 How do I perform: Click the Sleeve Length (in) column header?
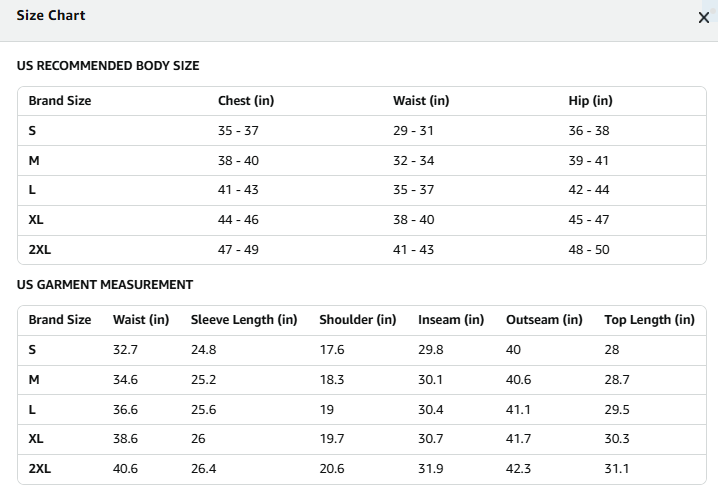tap(244, 320)
